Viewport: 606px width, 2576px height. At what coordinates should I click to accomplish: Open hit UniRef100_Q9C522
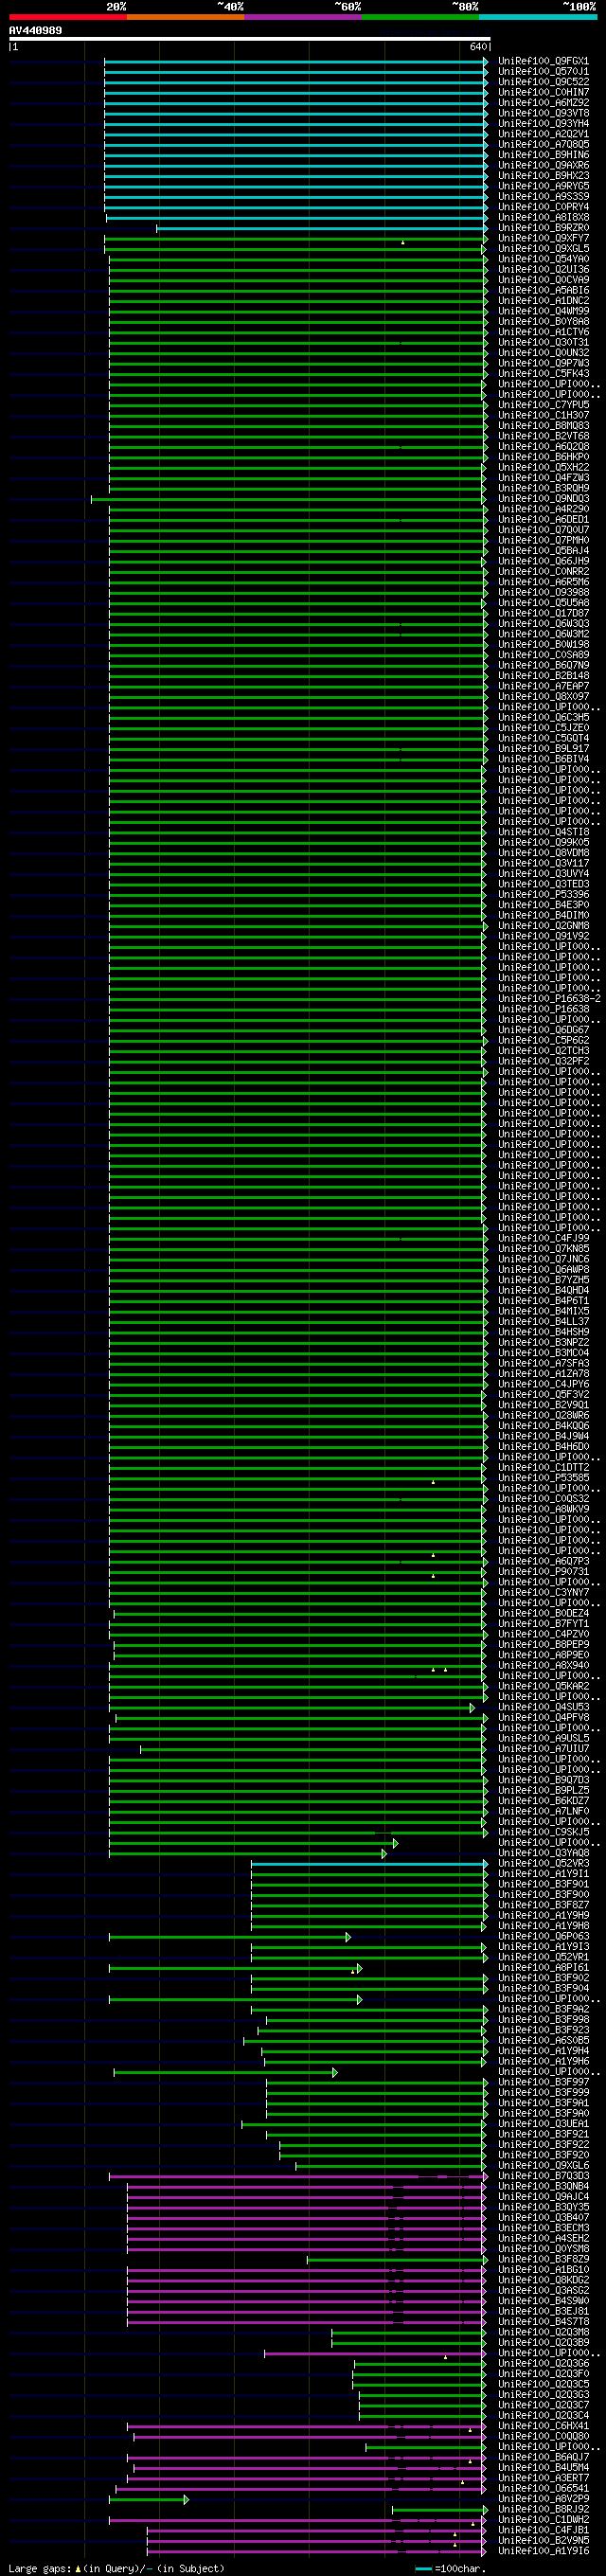(544, 82)
